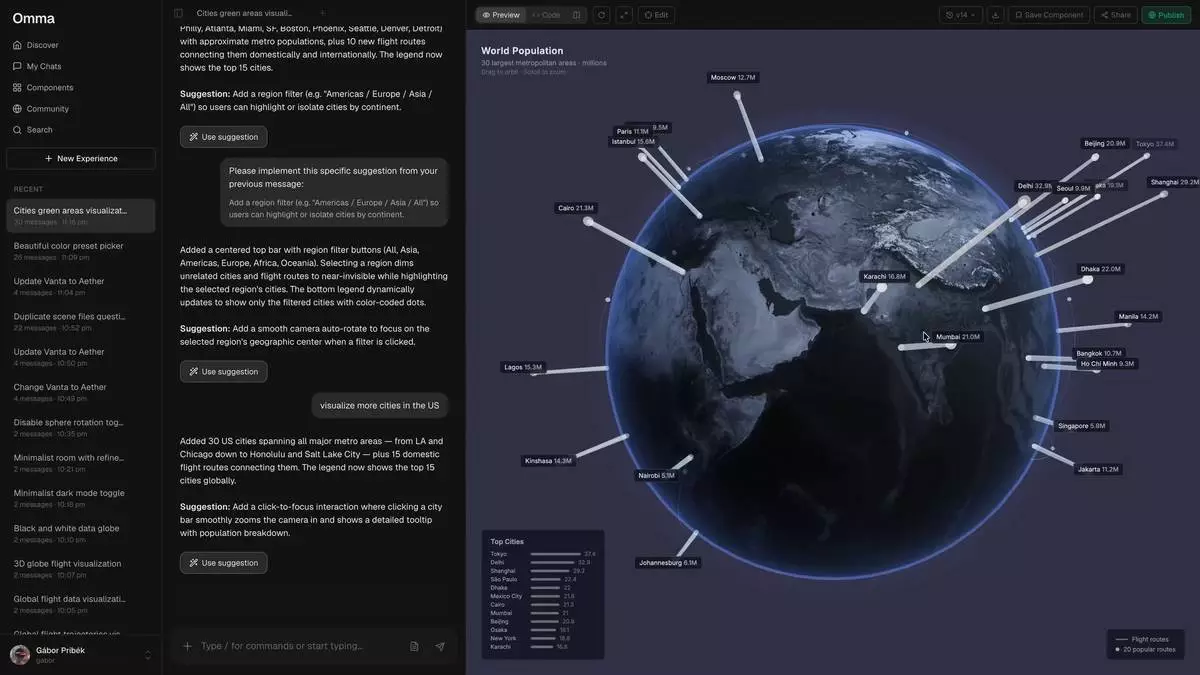The height and width of the screenshot is (675, 1200).
Task: Click the Tokyo bar in Top Cities legend
Action: pos(555,554)
